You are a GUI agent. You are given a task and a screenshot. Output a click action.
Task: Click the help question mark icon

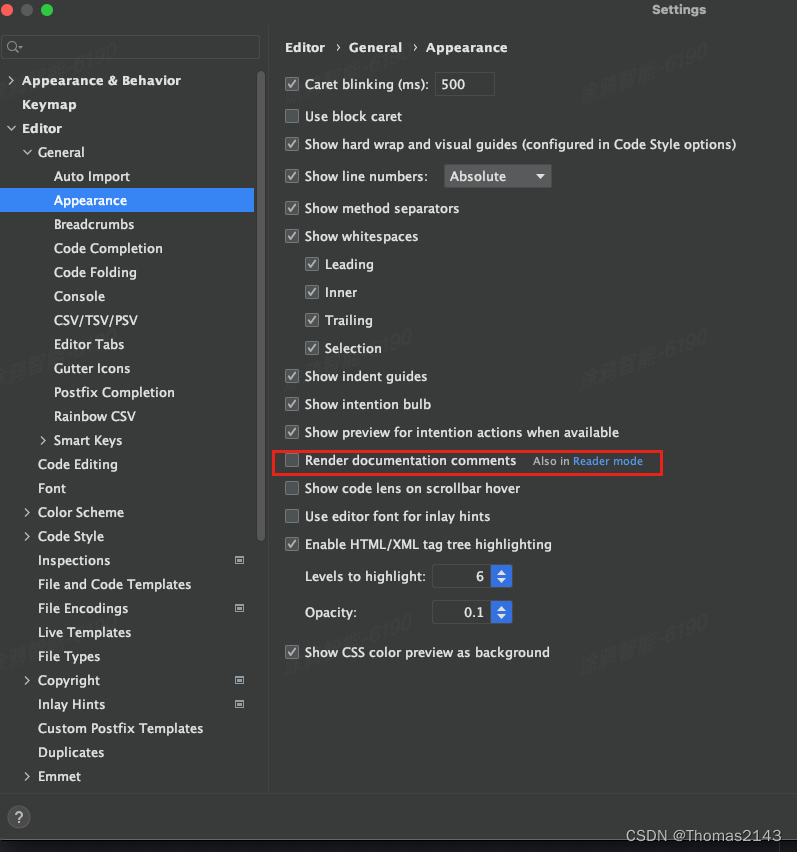coord(18,817)
